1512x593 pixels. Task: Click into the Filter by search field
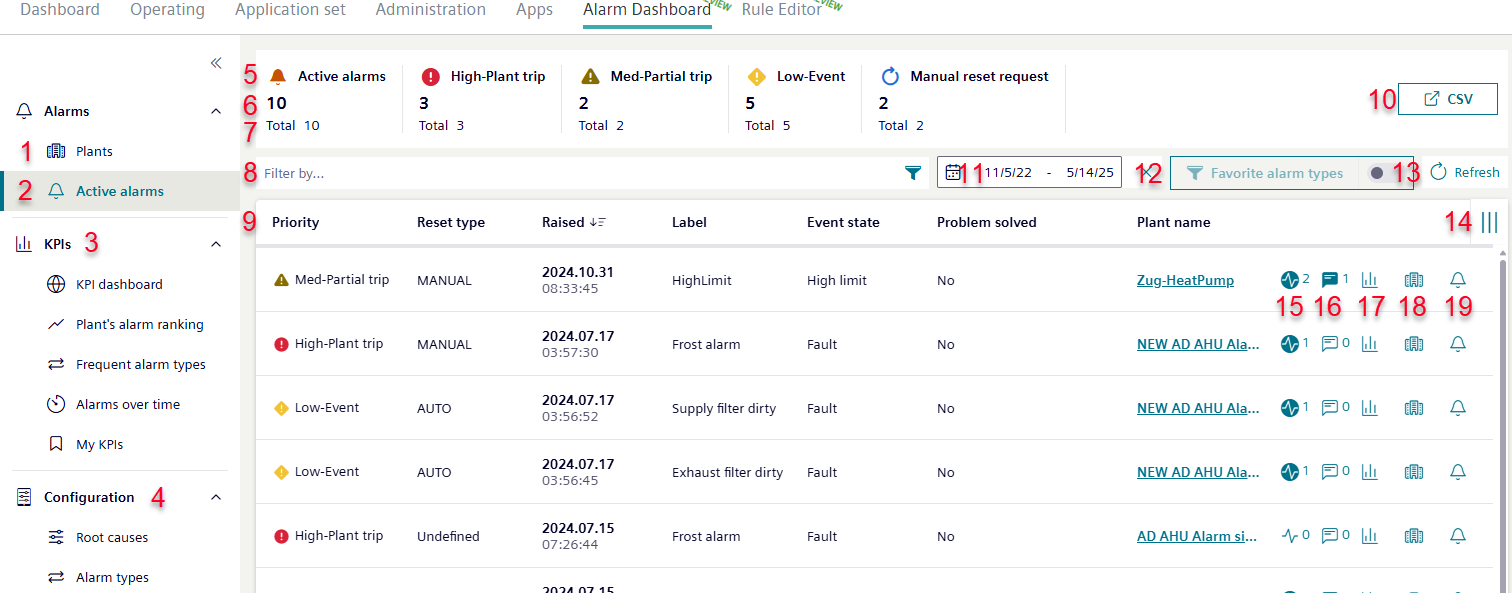578,173
